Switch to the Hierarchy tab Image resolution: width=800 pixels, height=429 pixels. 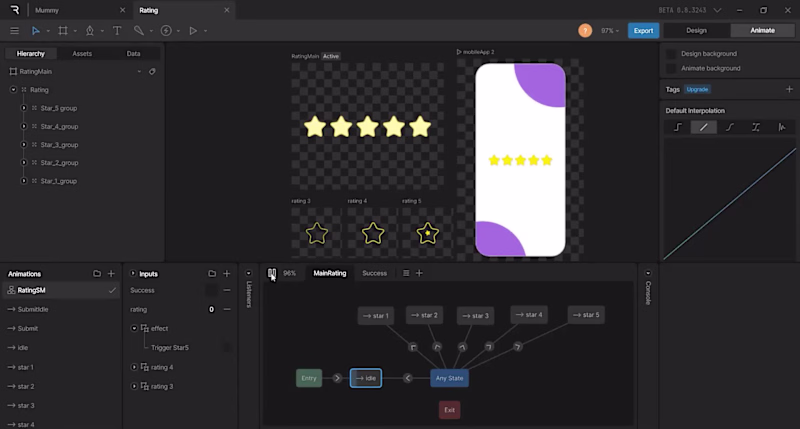[x=31, y=54]
